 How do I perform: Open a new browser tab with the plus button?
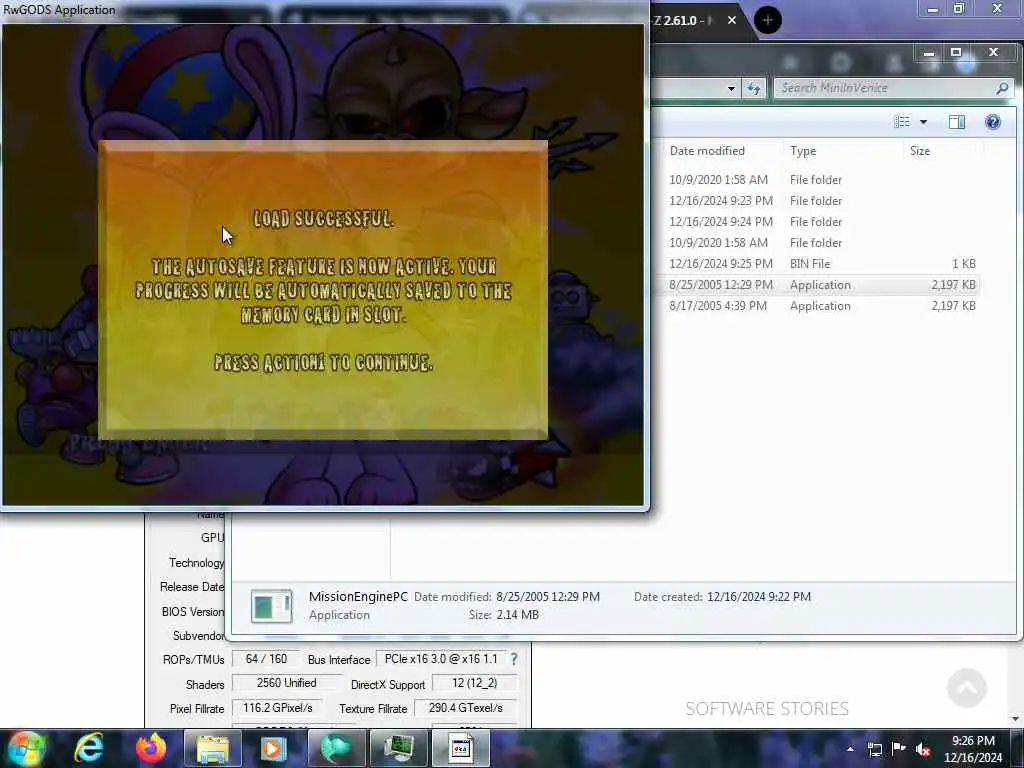pyautogui.click(x=768, y=20)
